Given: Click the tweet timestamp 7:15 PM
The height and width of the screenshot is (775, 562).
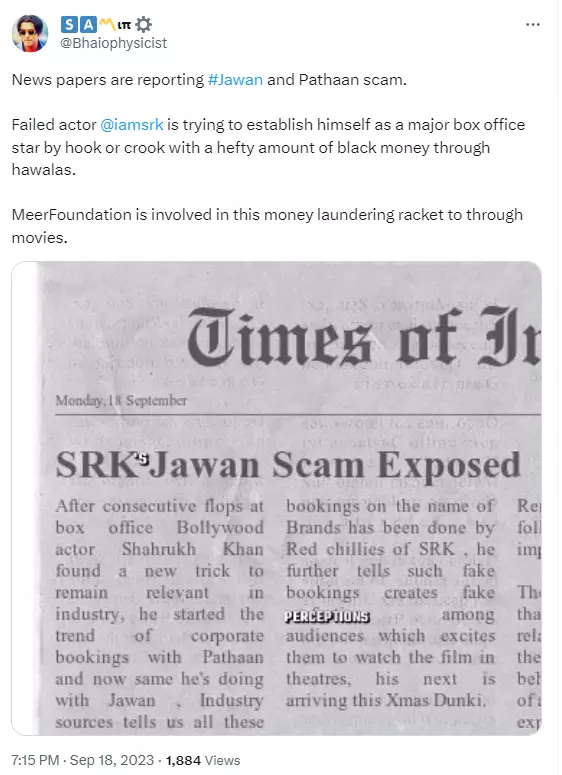Looking at the screenshot, I should click(x=35, y=760).
